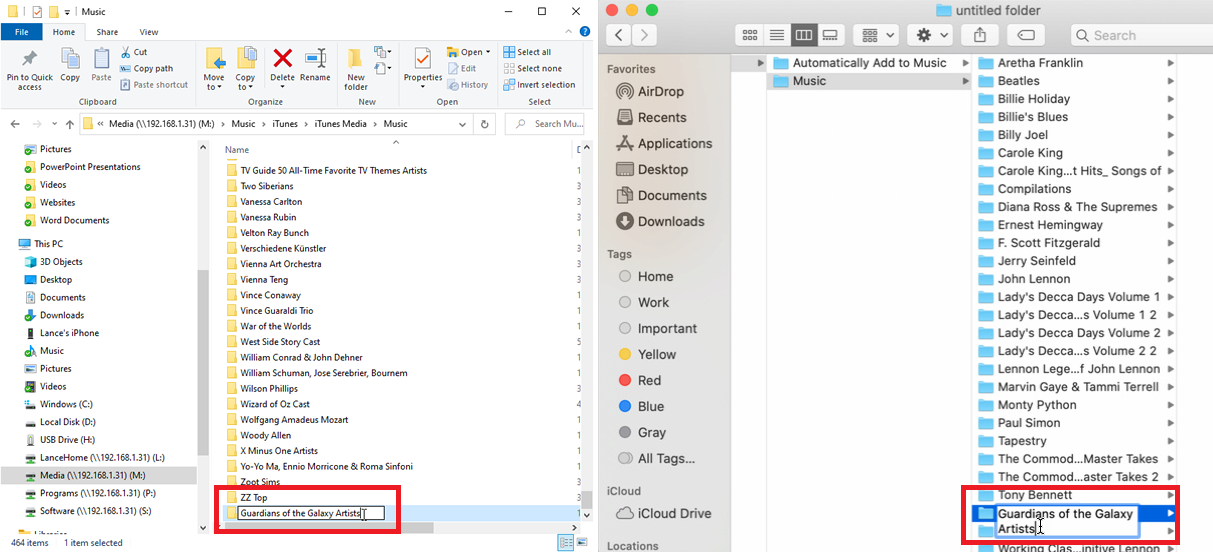Click the Rename icon in ribbon

(x=315, y=59)
